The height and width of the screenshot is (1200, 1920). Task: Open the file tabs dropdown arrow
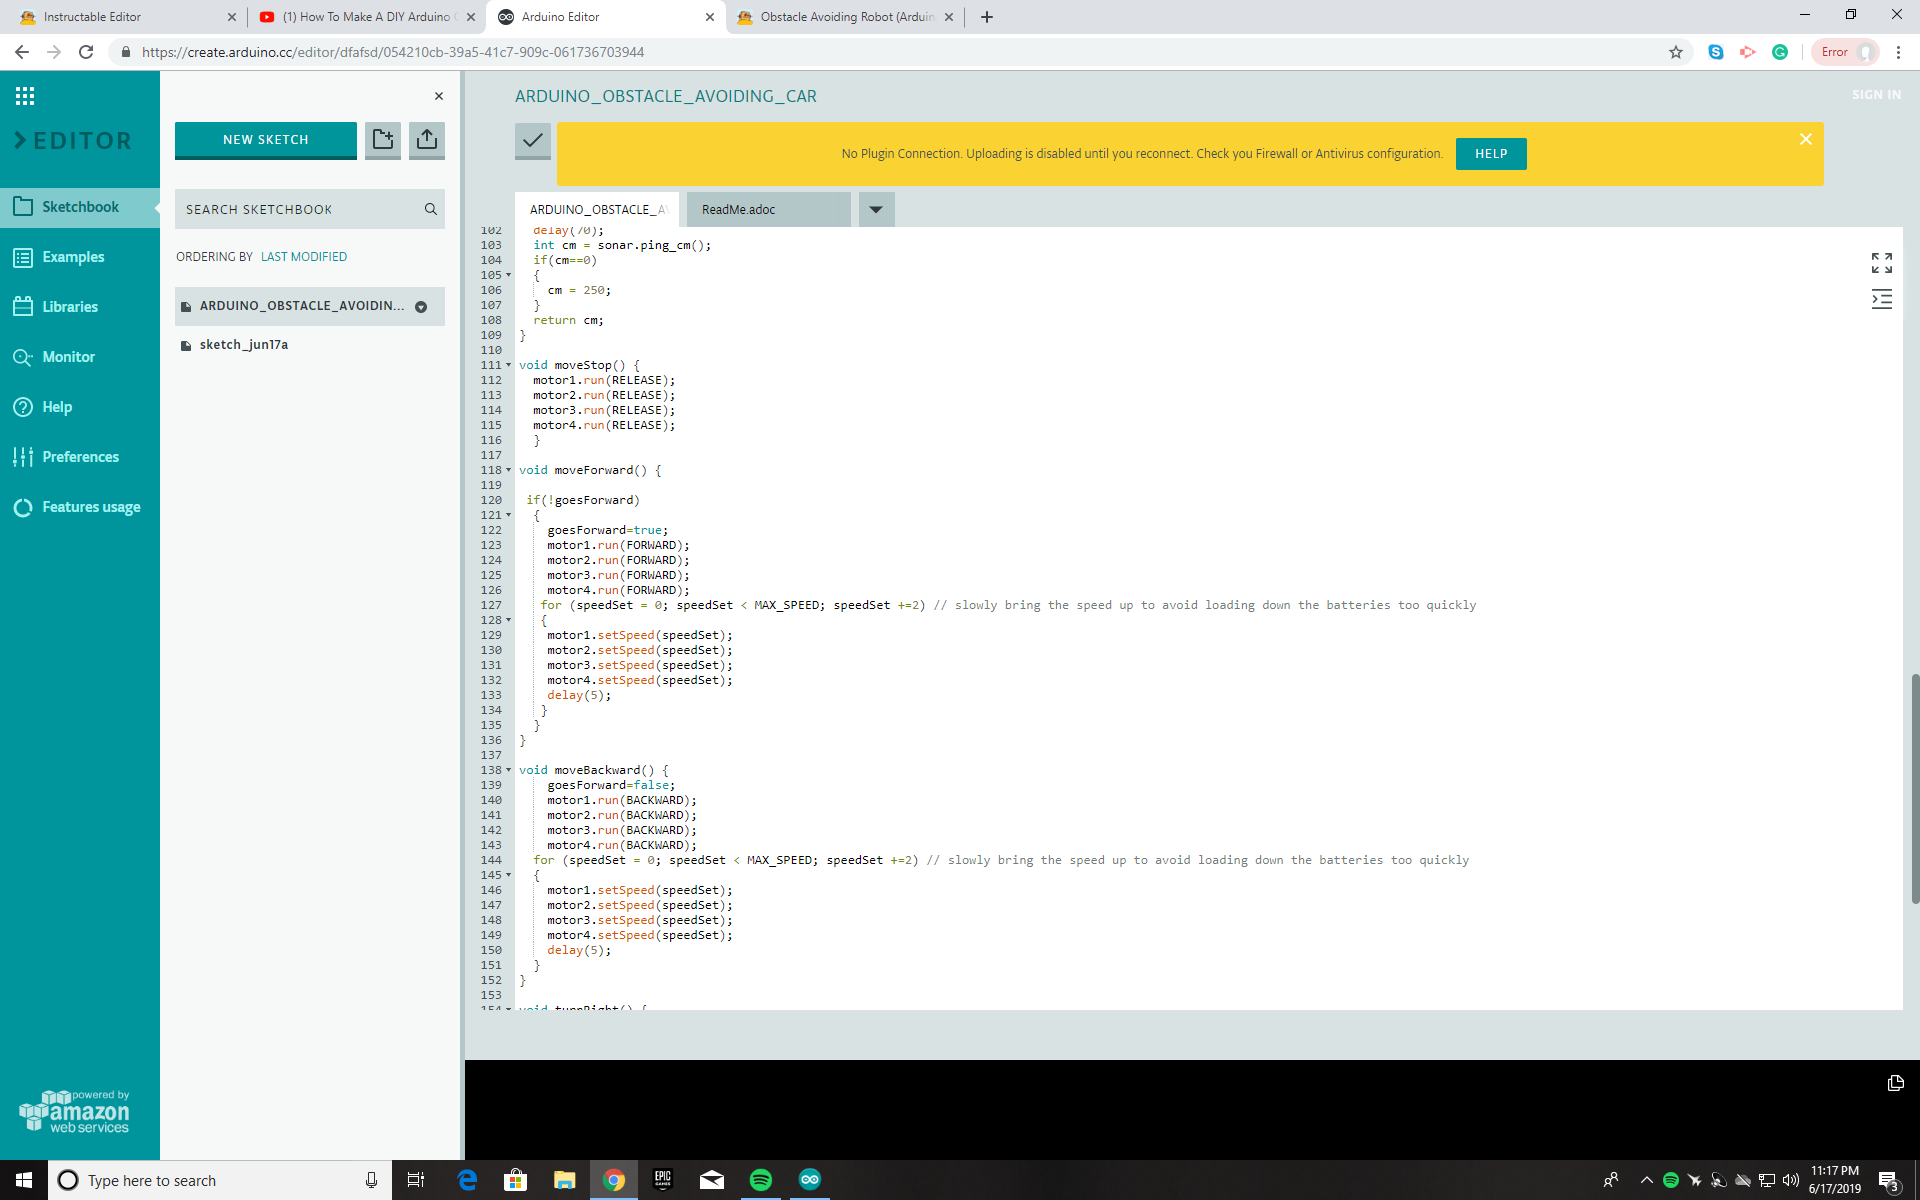click(x=876, y=209)
